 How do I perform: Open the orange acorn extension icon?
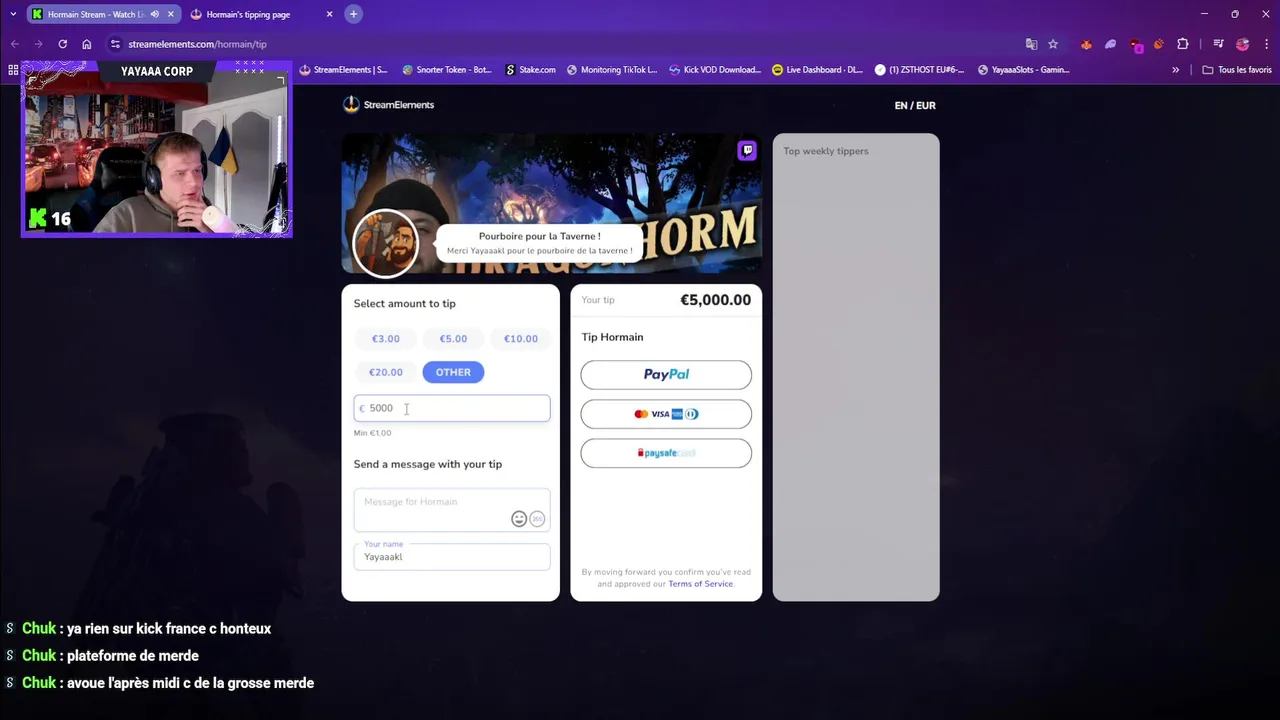[1158, 44]
